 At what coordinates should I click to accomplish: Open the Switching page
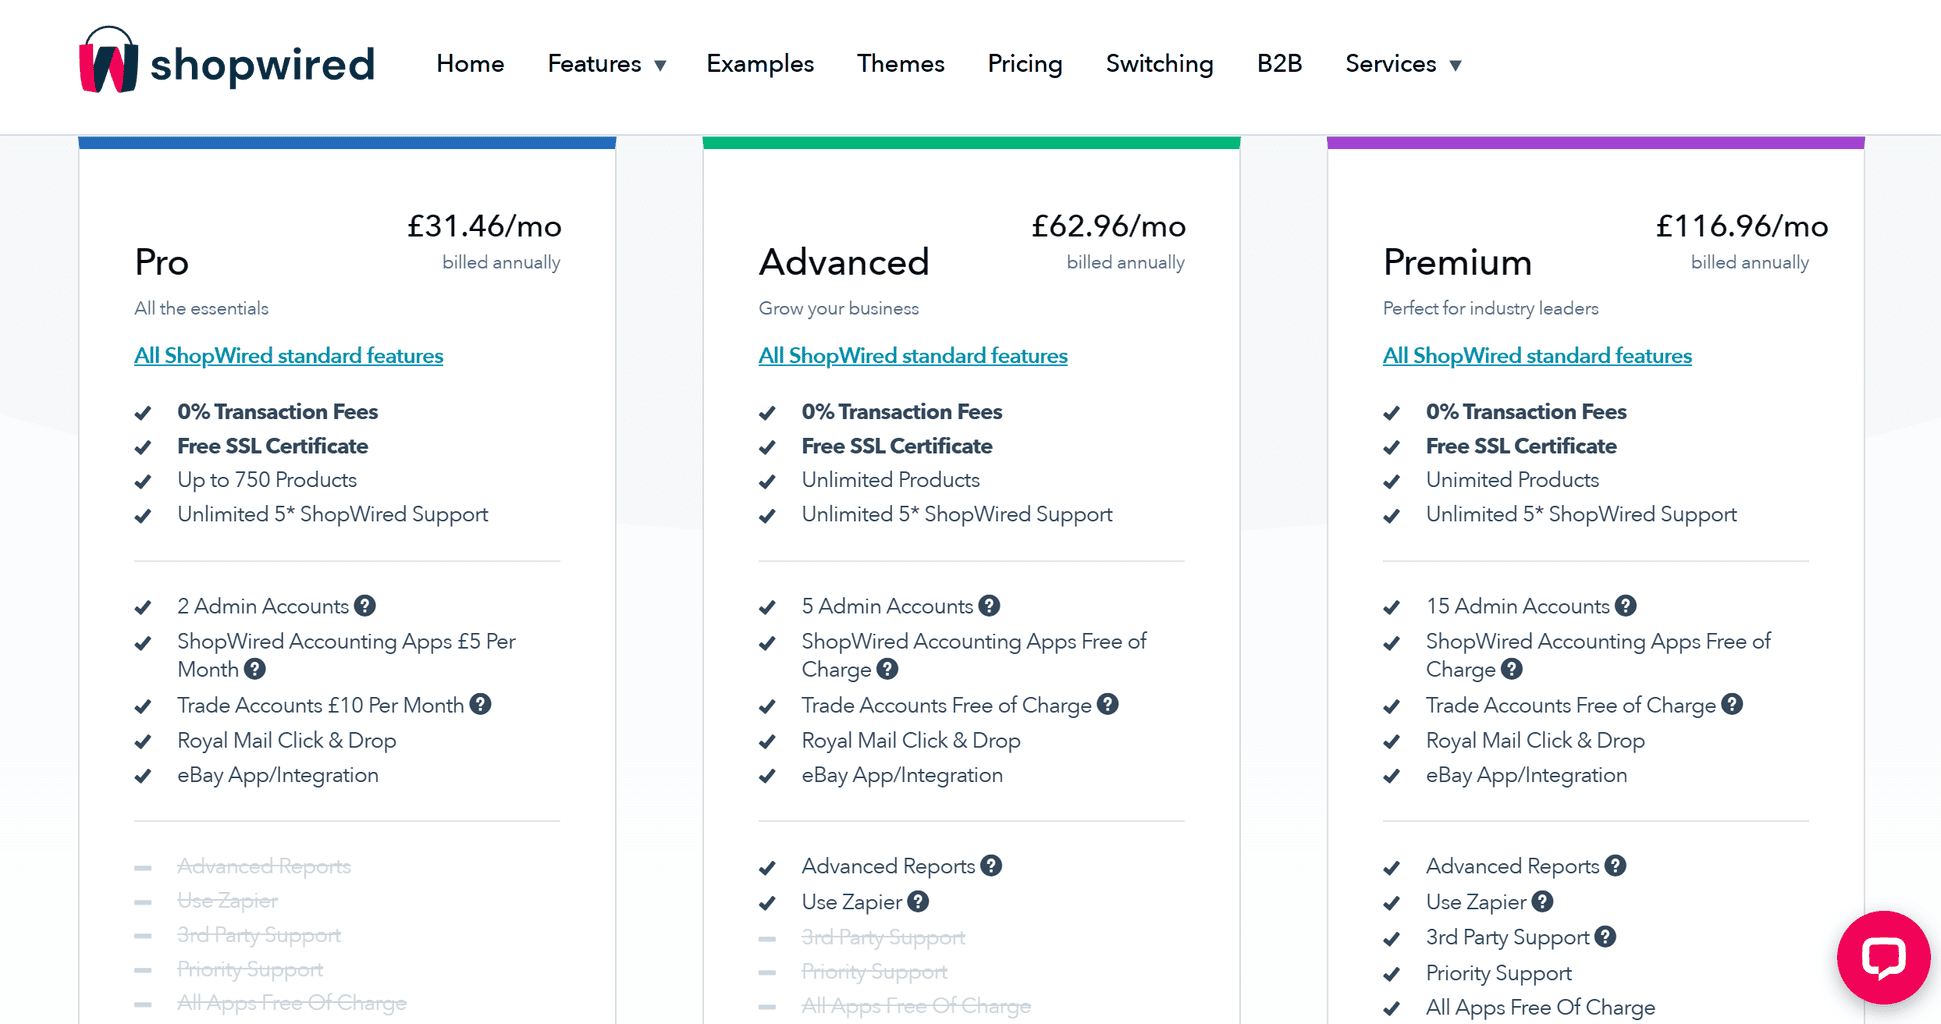click(1159, 64)
